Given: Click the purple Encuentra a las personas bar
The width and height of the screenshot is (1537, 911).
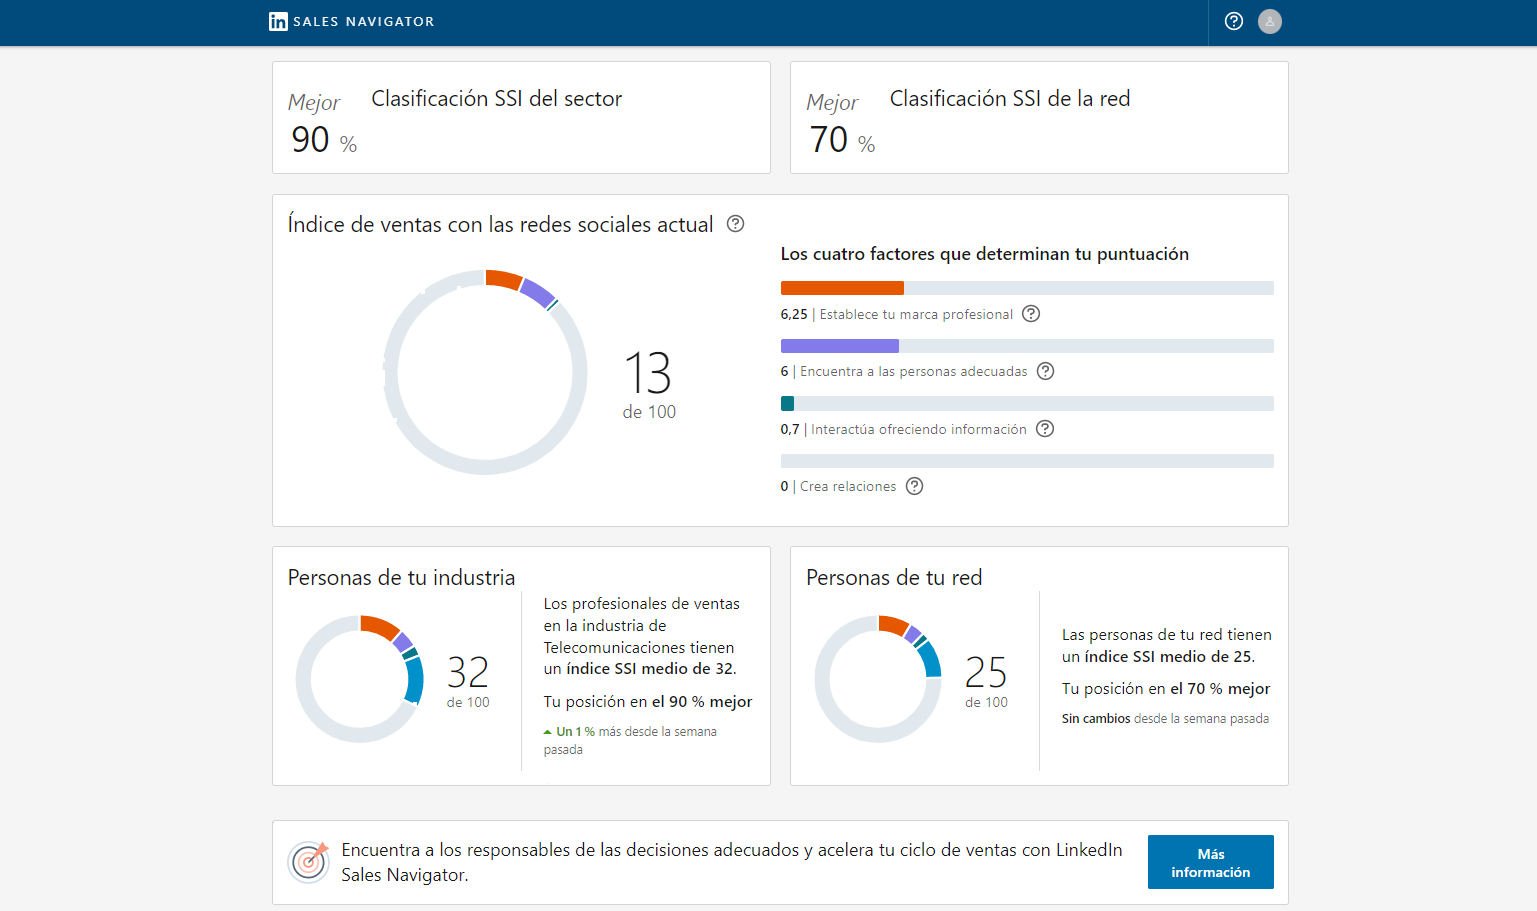Looking at the screenshot, I should click(x=840, y=346).
